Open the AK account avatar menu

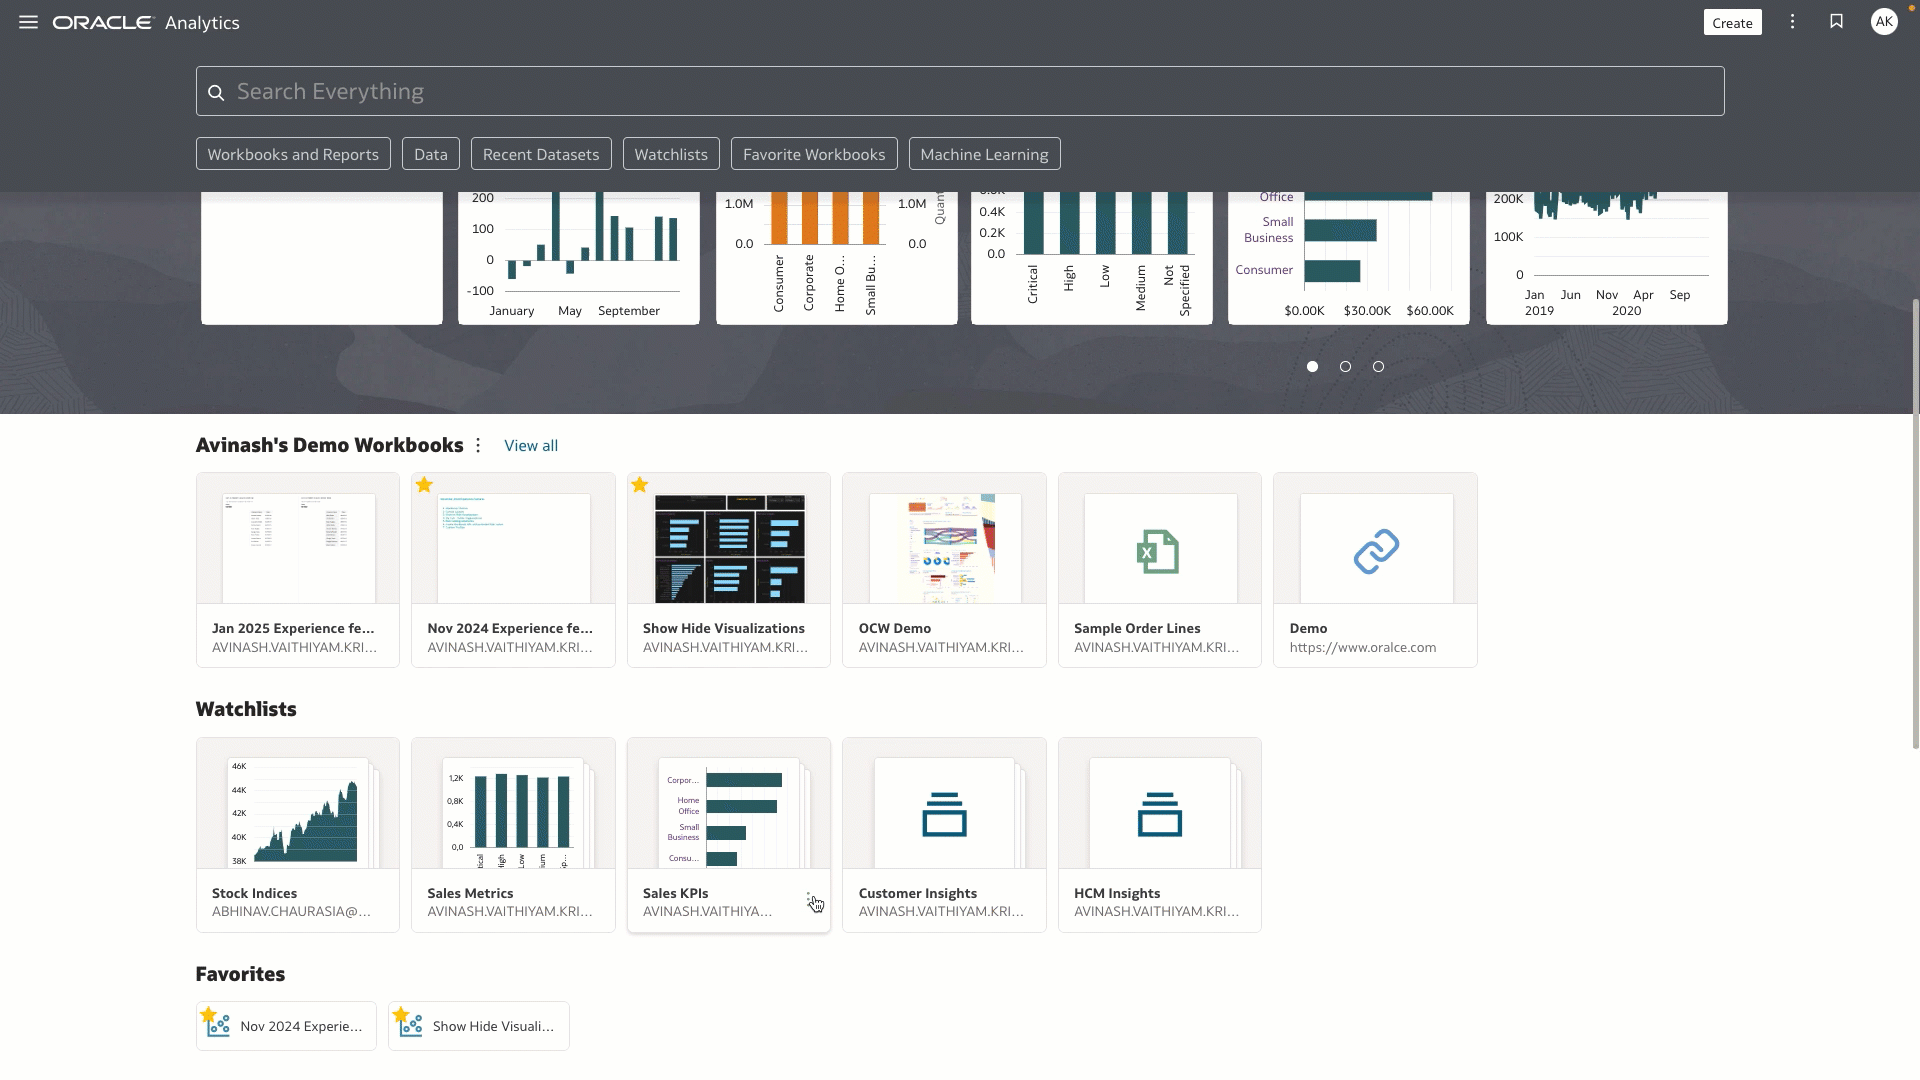click(1884, 21)
